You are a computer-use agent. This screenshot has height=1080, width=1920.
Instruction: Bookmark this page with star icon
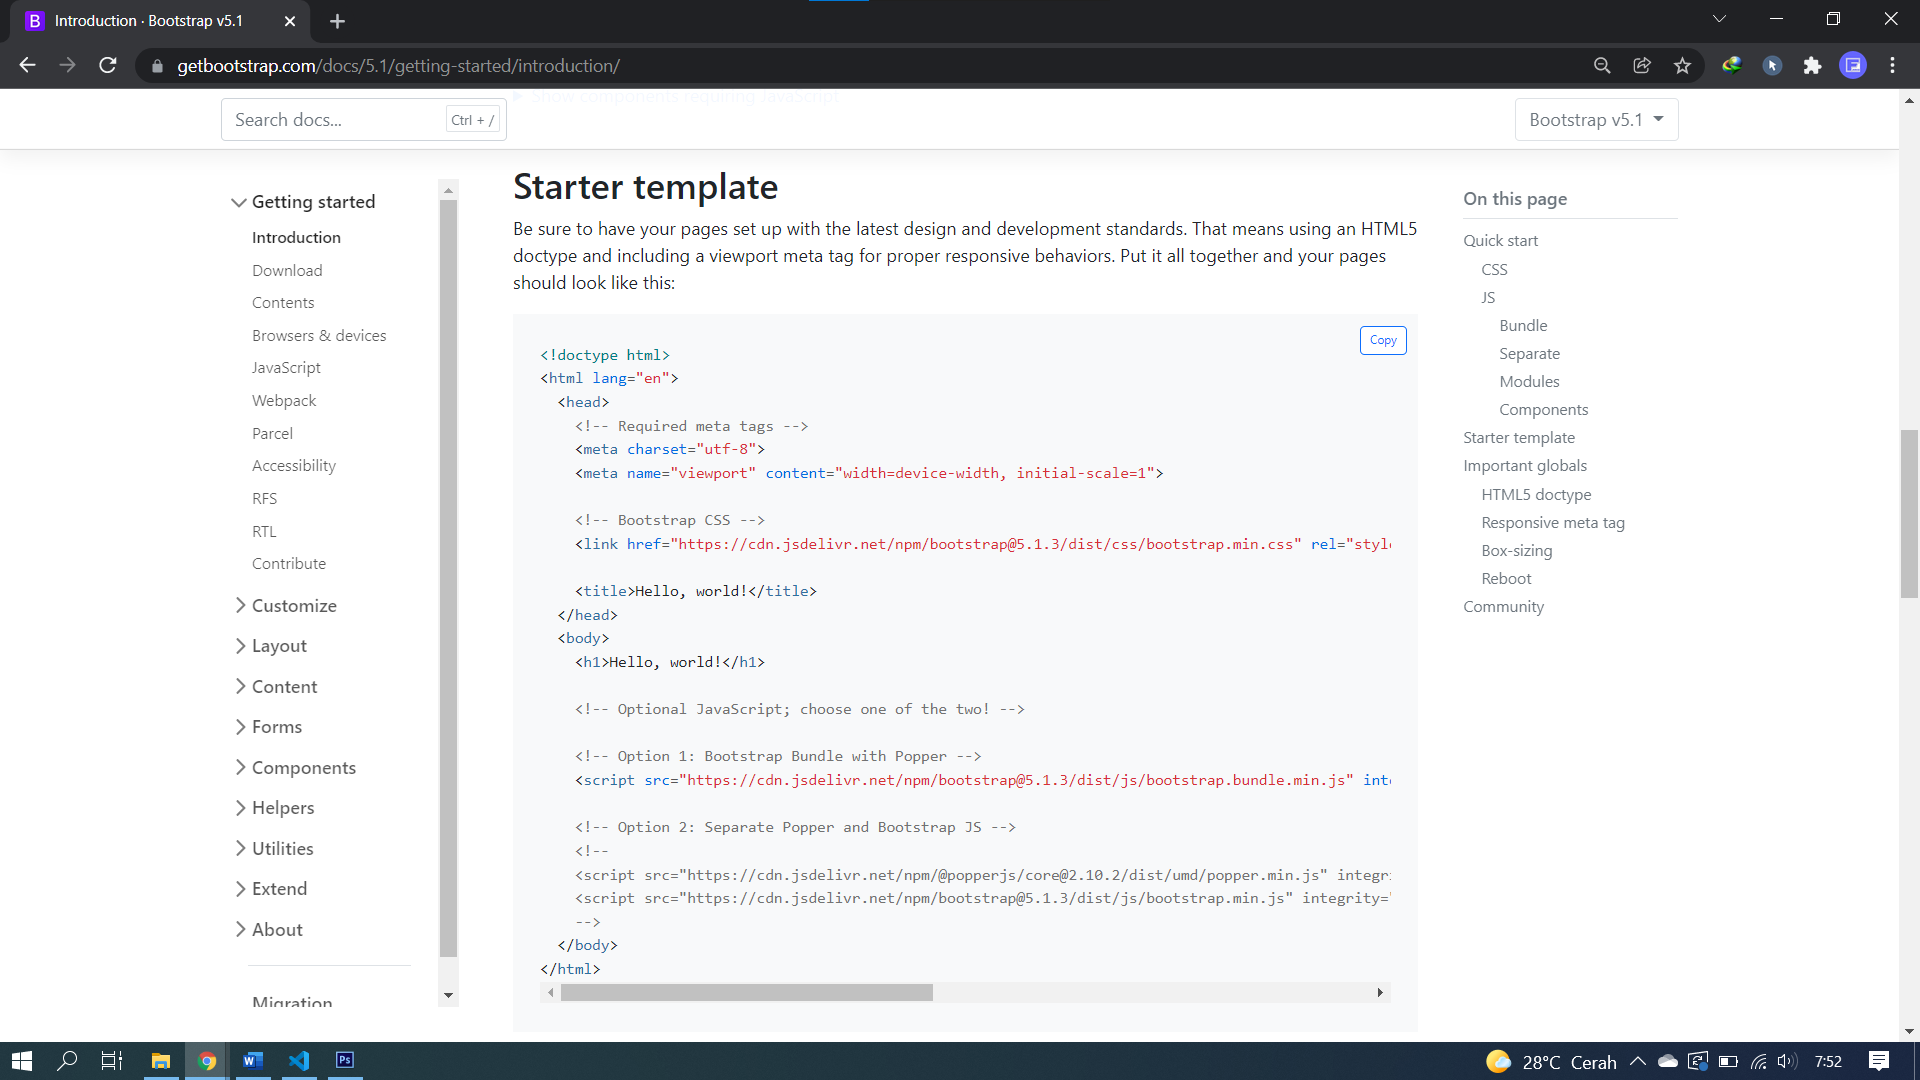(x=1682, y=65)
